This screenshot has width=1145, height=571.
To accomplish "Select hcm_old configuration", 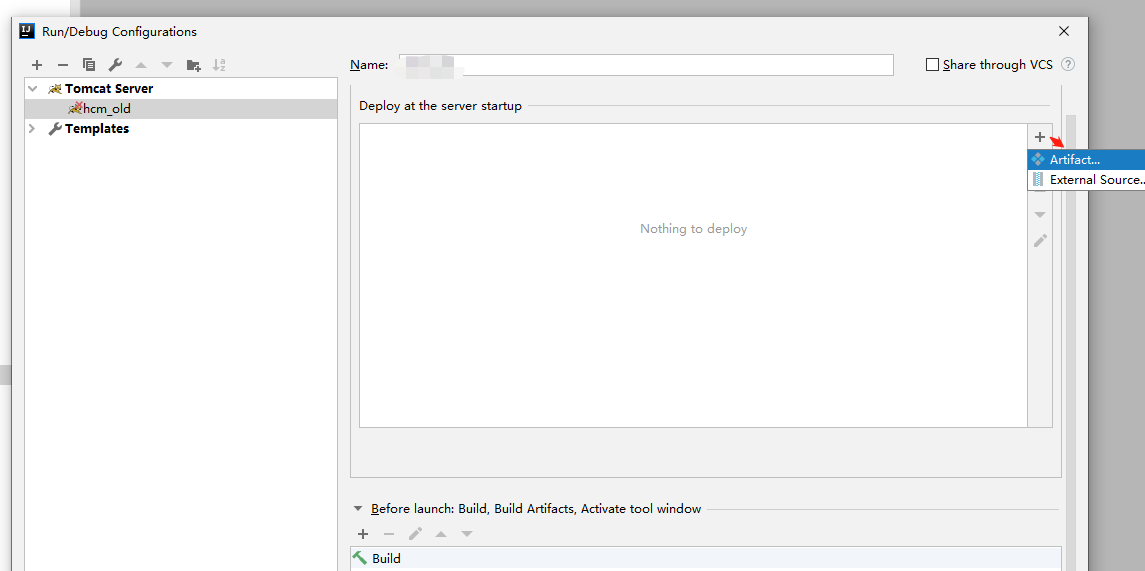I will (181, 109).
